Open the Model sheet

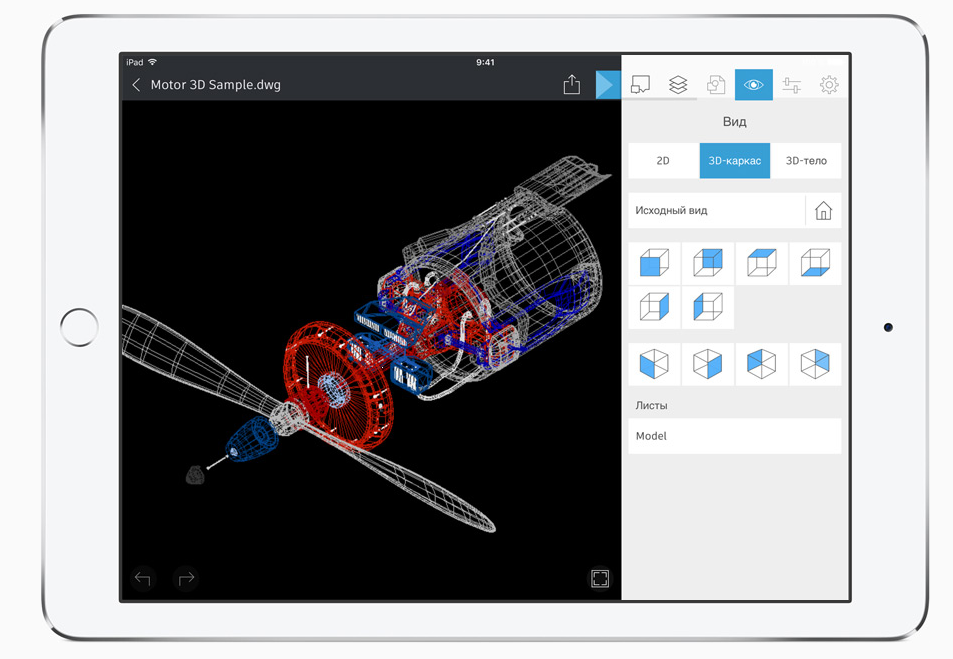[735, 436]
